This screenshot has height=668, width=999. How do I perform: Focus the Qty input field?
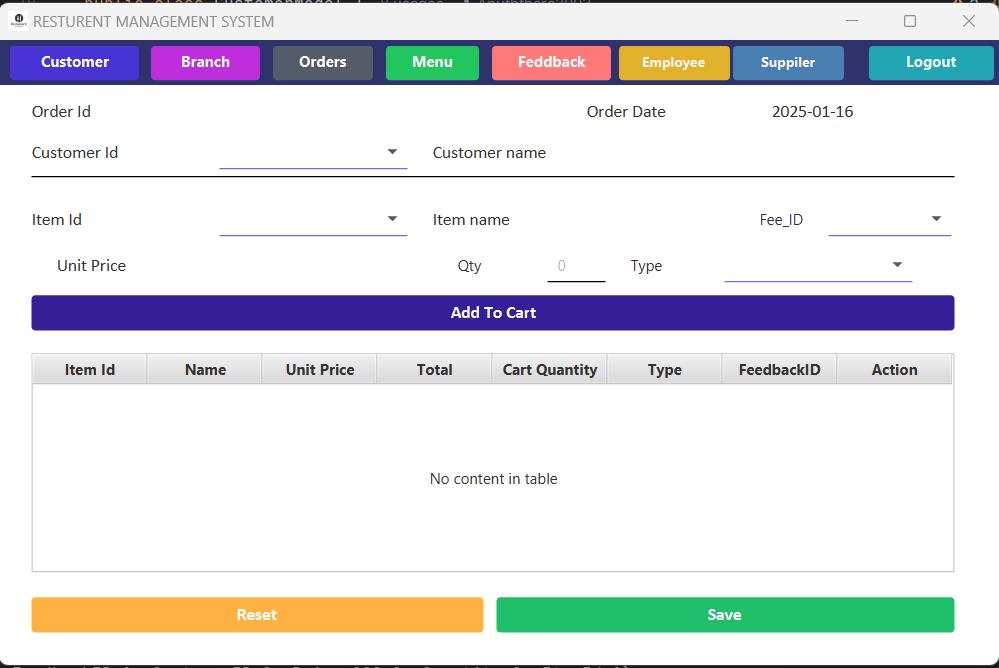(576, 266)
